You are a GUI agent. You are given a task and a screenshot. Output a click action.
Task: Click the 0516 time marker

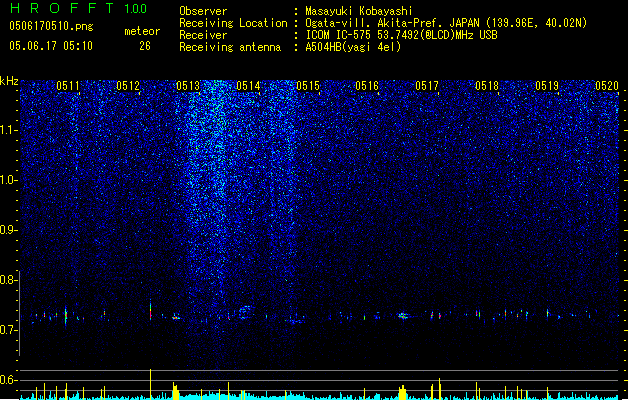[367, 86]
